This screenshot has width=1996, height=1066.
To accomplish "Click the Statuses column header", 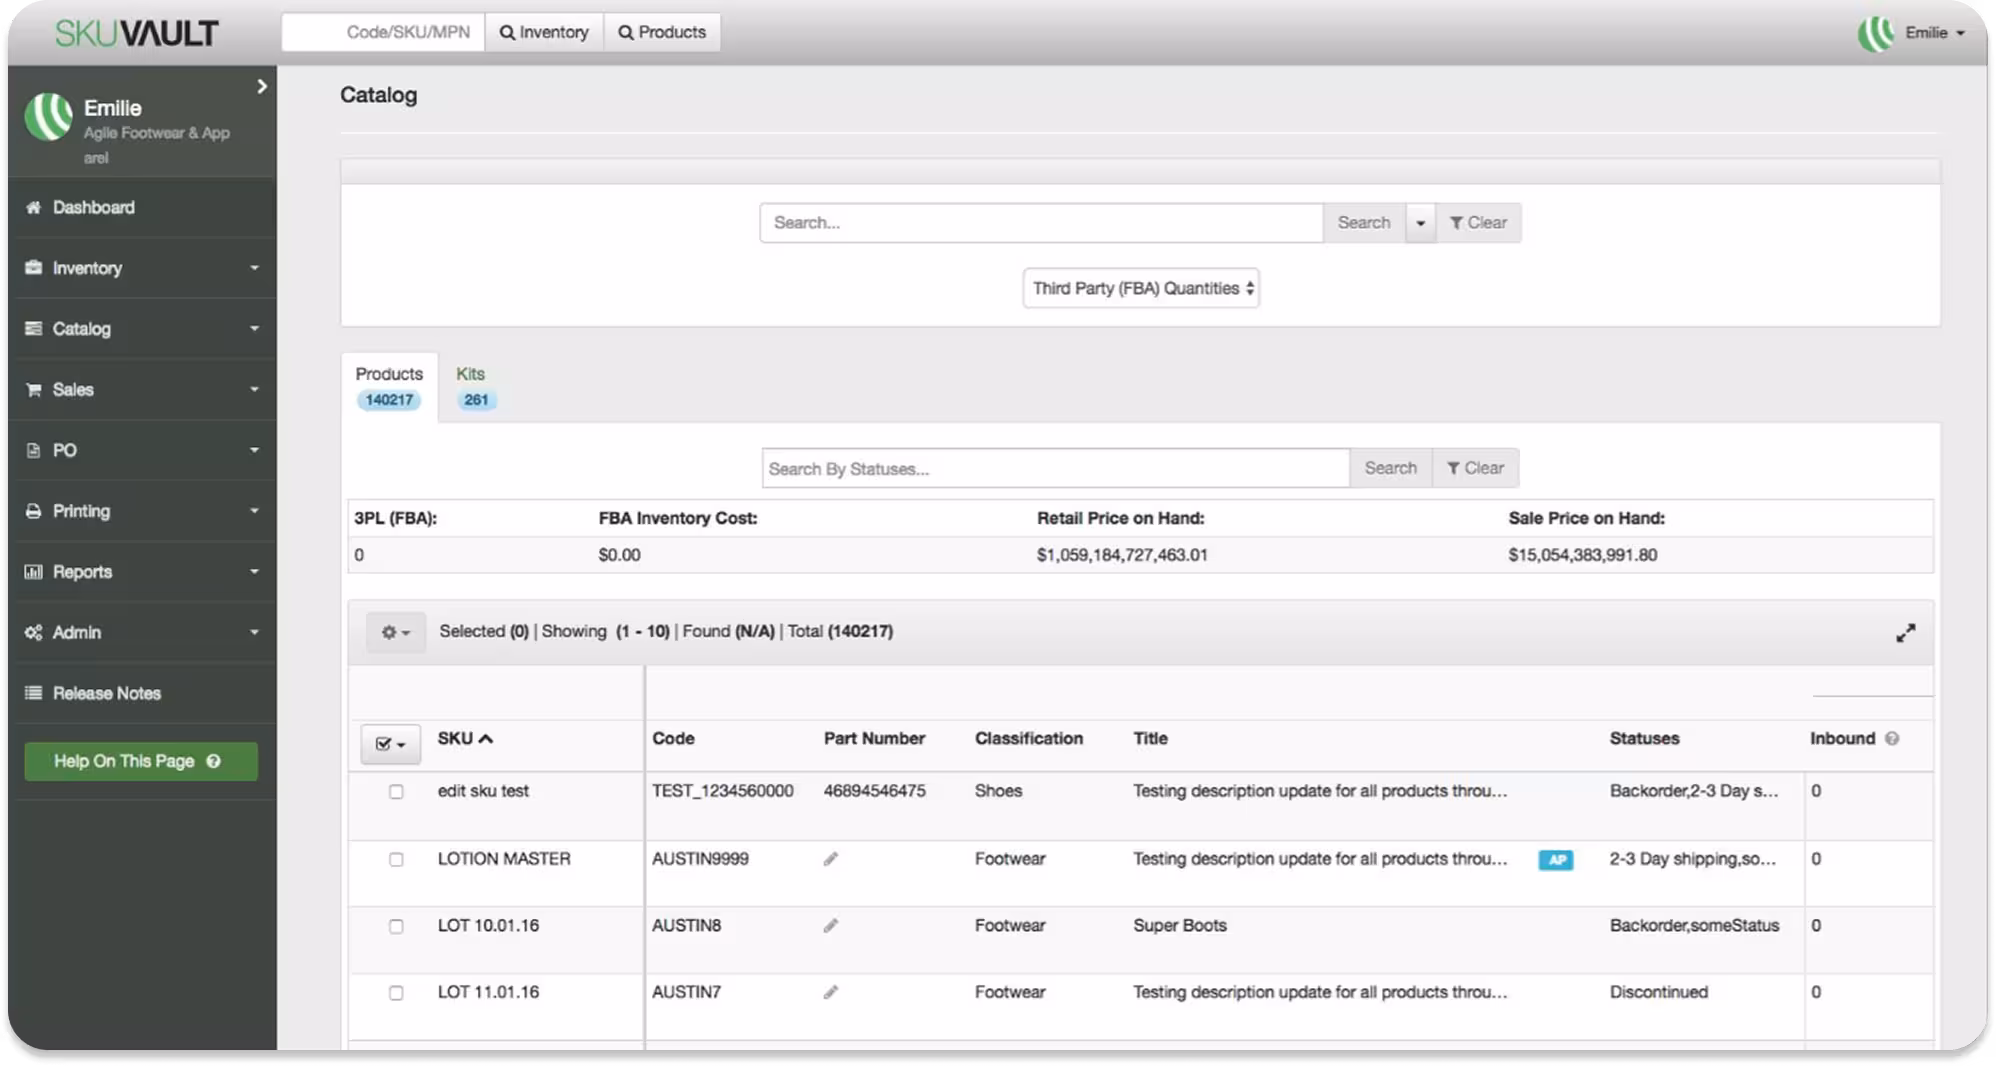I will coord(1644,739).
